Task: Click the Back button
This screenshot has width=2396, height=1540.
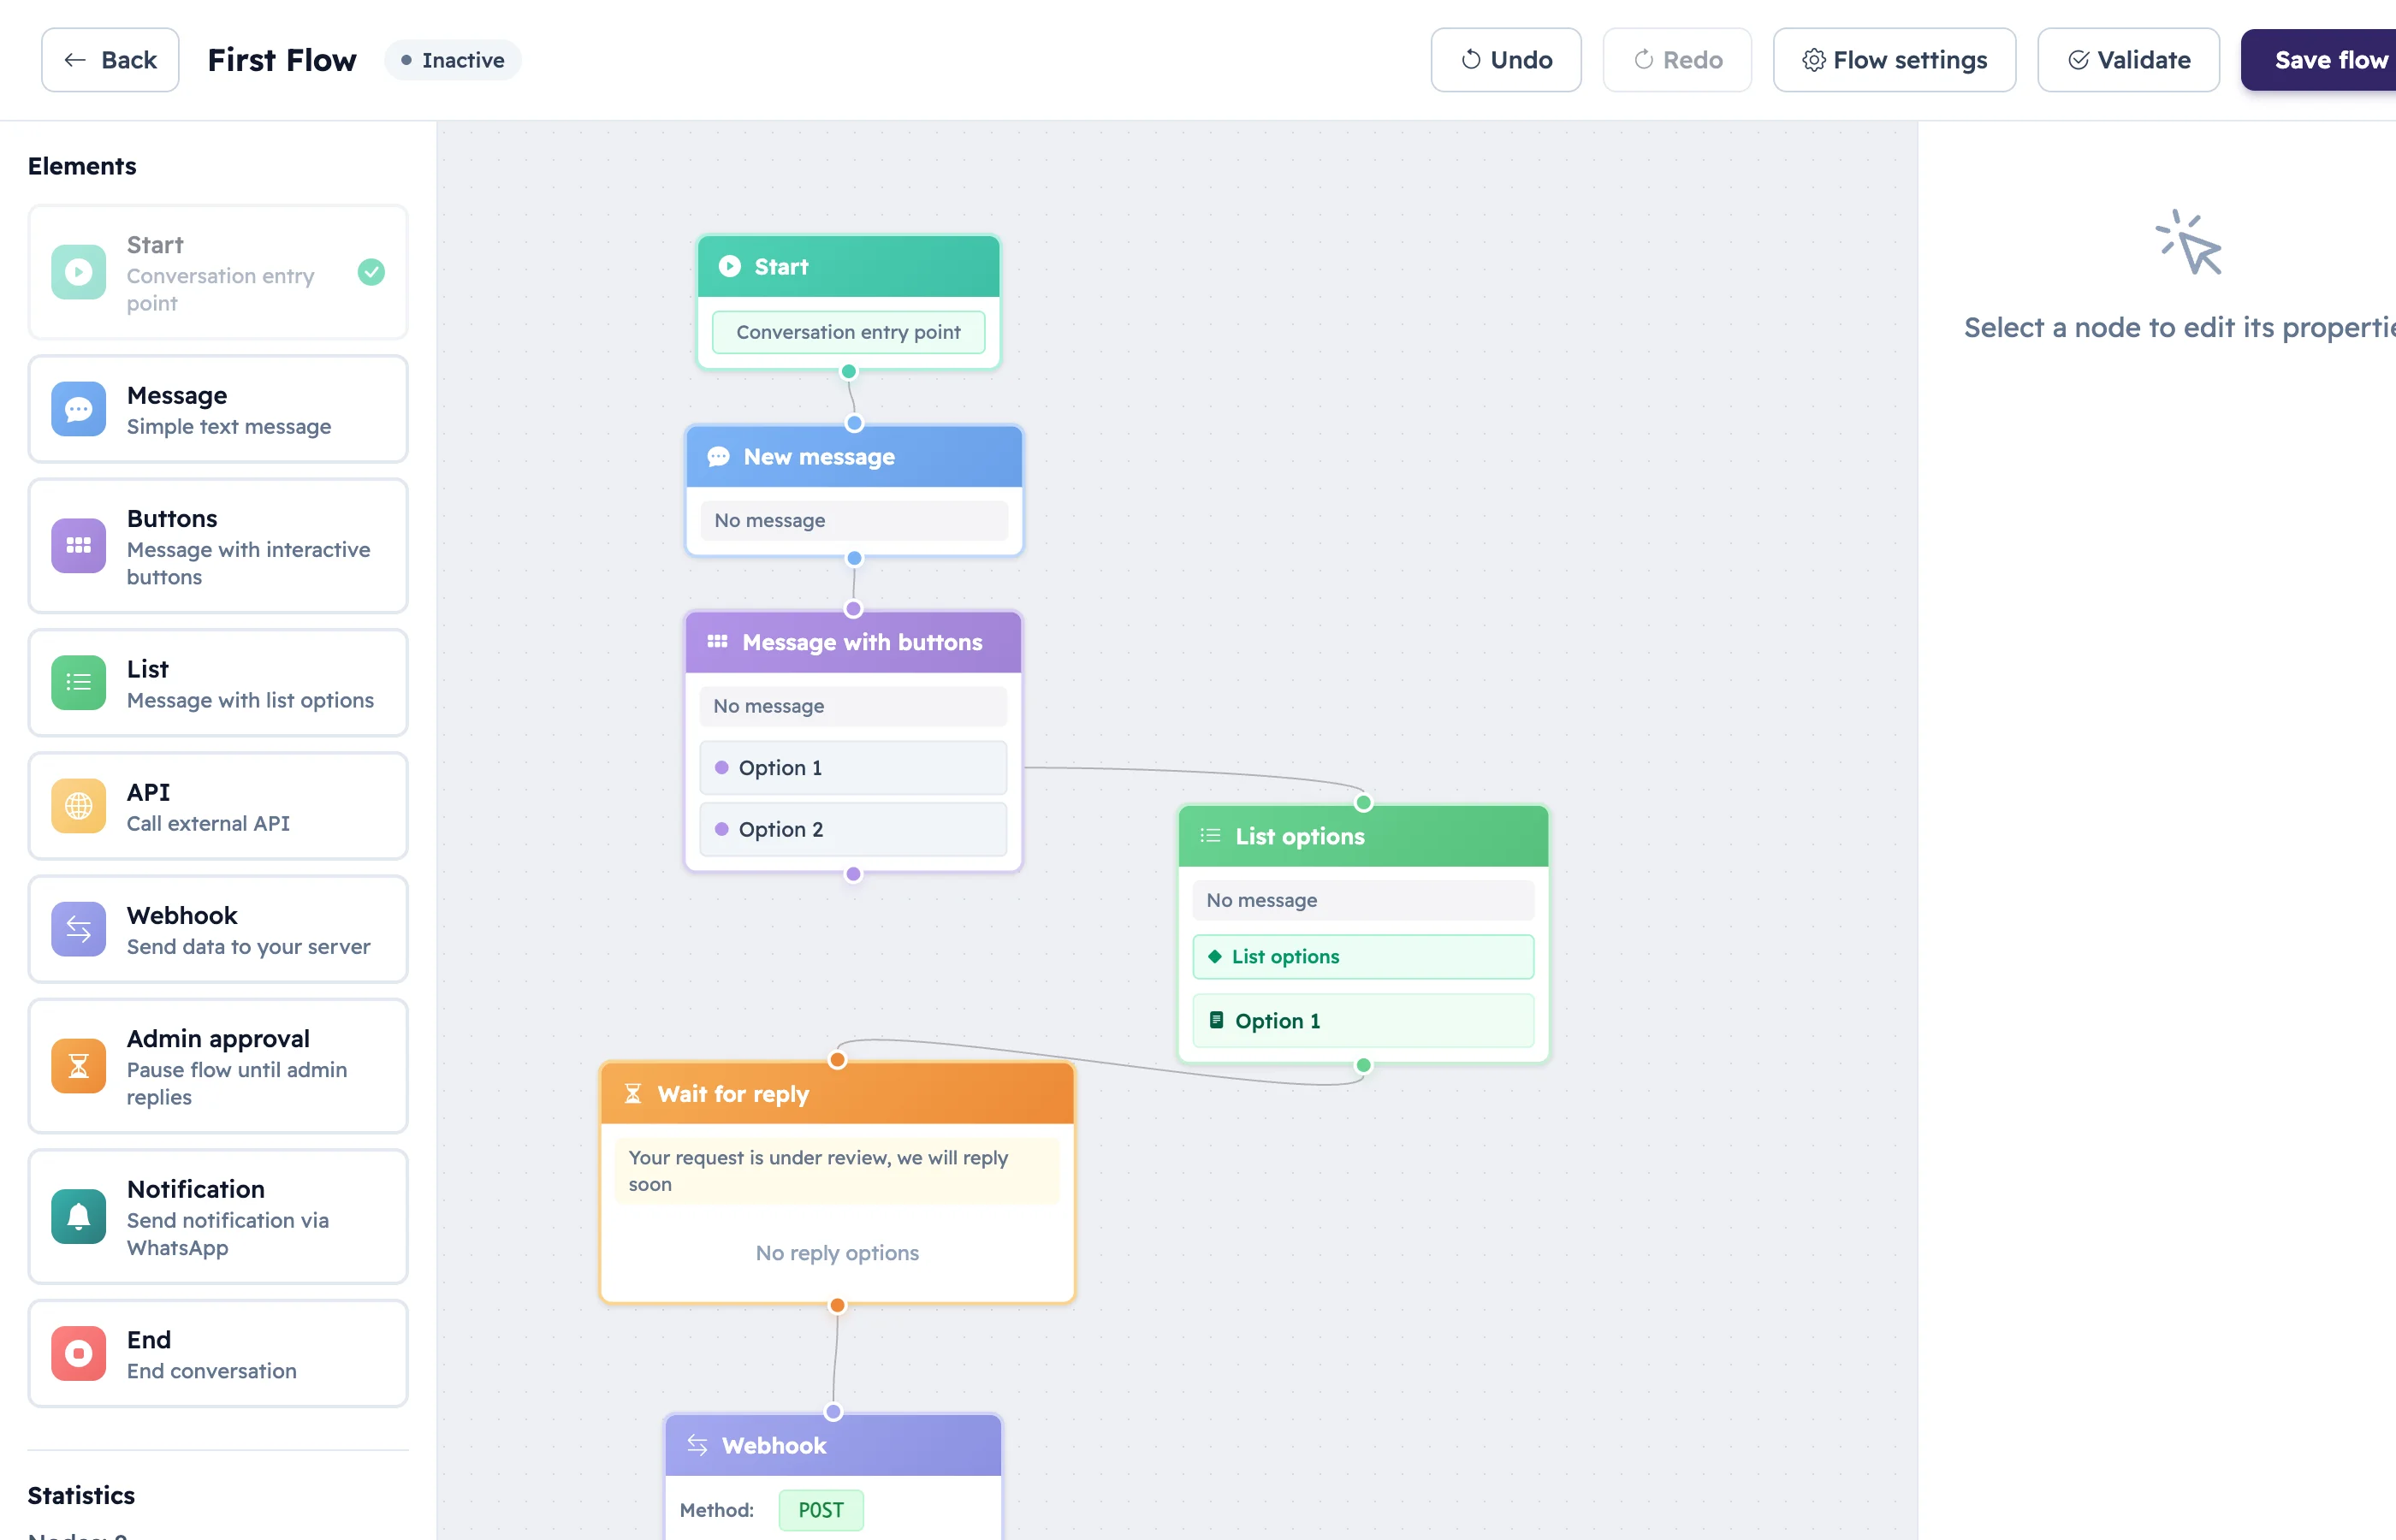Action: (x=110, y=60)
